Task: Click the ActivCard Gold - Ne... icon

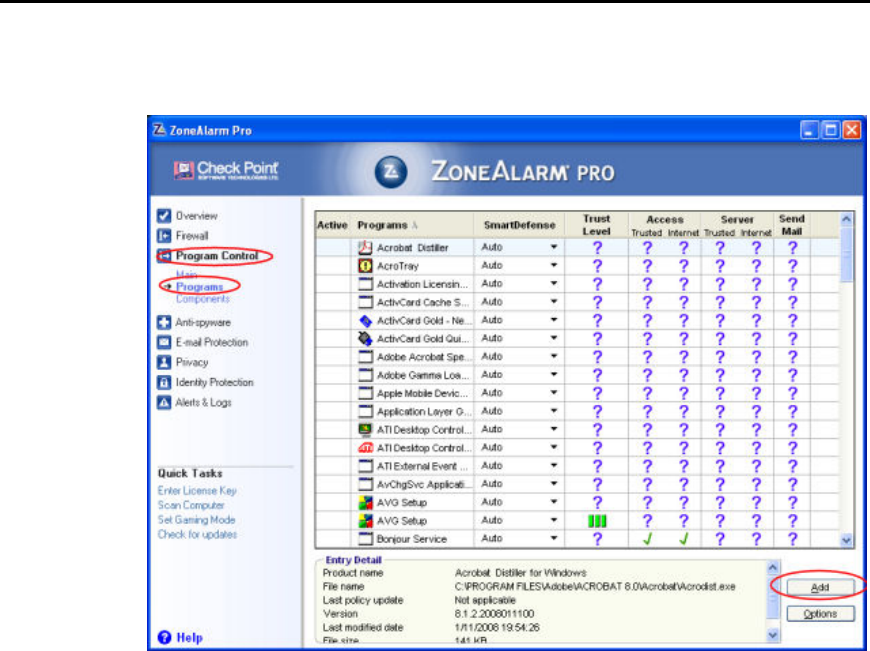Action: pyautogui.click(x=365, y=320)
